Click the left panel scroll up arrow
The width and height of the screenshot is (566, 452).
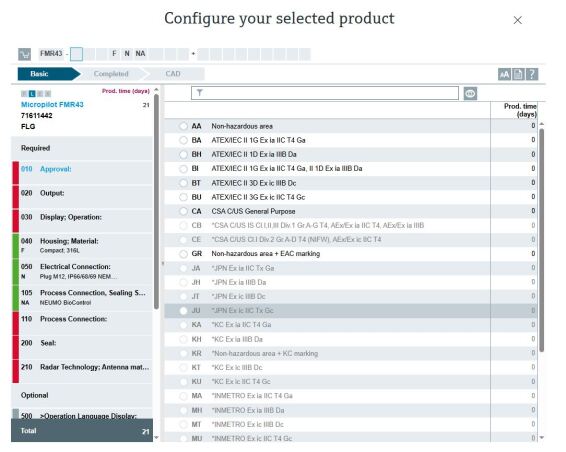pos(156,89)
